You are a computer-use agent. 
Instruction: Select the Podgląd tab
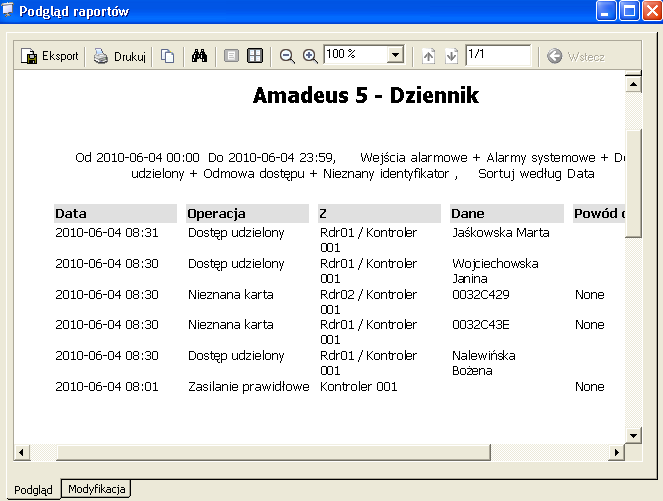(33, 490)
